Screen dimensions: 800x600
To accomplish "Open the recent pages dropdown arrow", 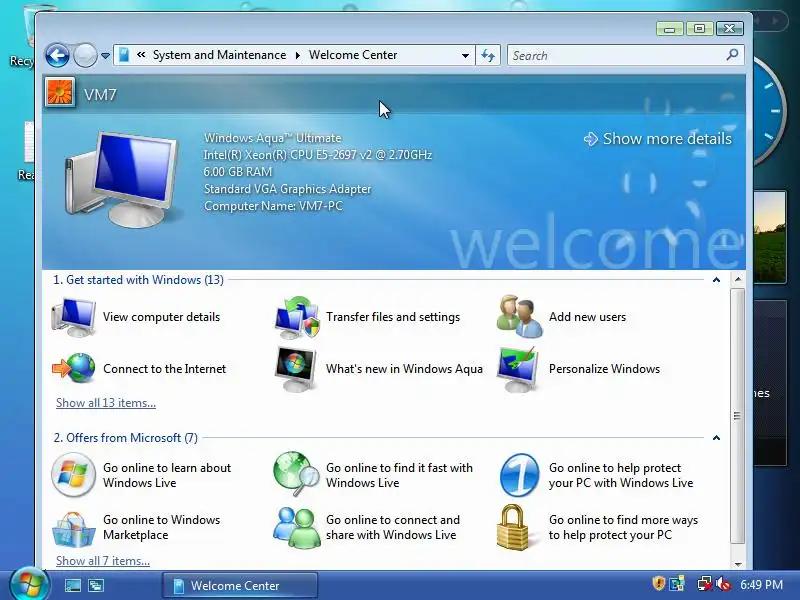I will pyautogui.click(x=105, y=56).
